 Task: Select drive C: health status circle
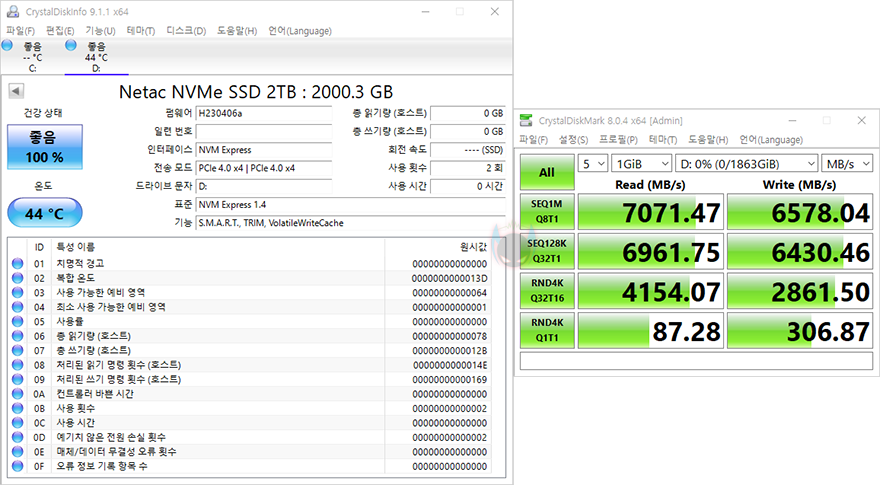7,45
